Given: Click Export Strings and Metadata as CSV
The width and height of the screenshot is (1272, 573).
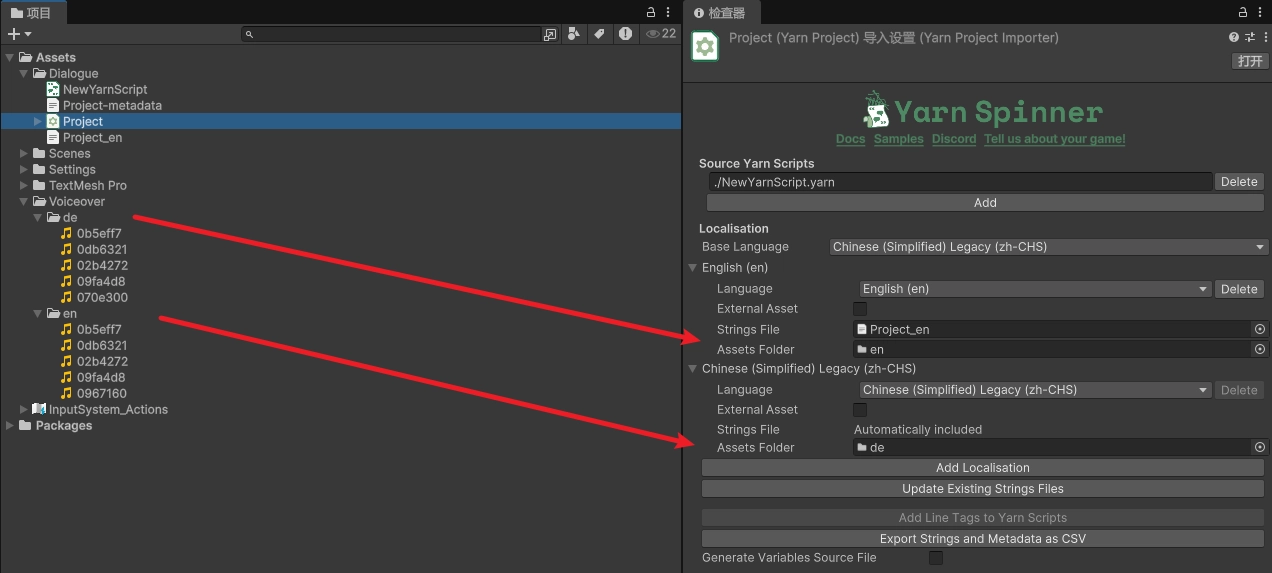Looking at the screenshot, I should click(x=983, y=539).
